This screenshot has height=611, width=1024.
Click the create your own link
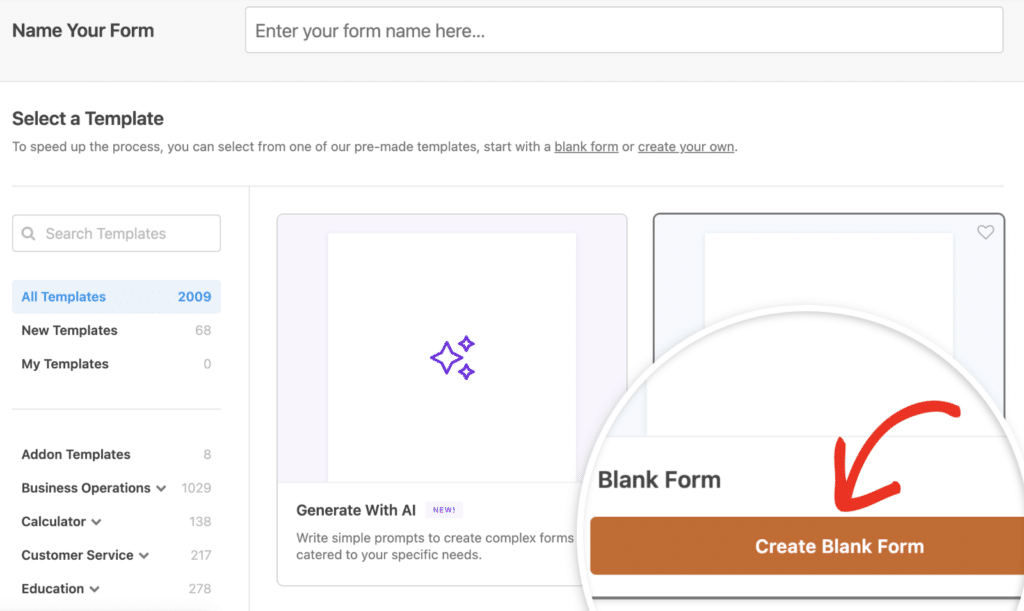tap(686, 146)
